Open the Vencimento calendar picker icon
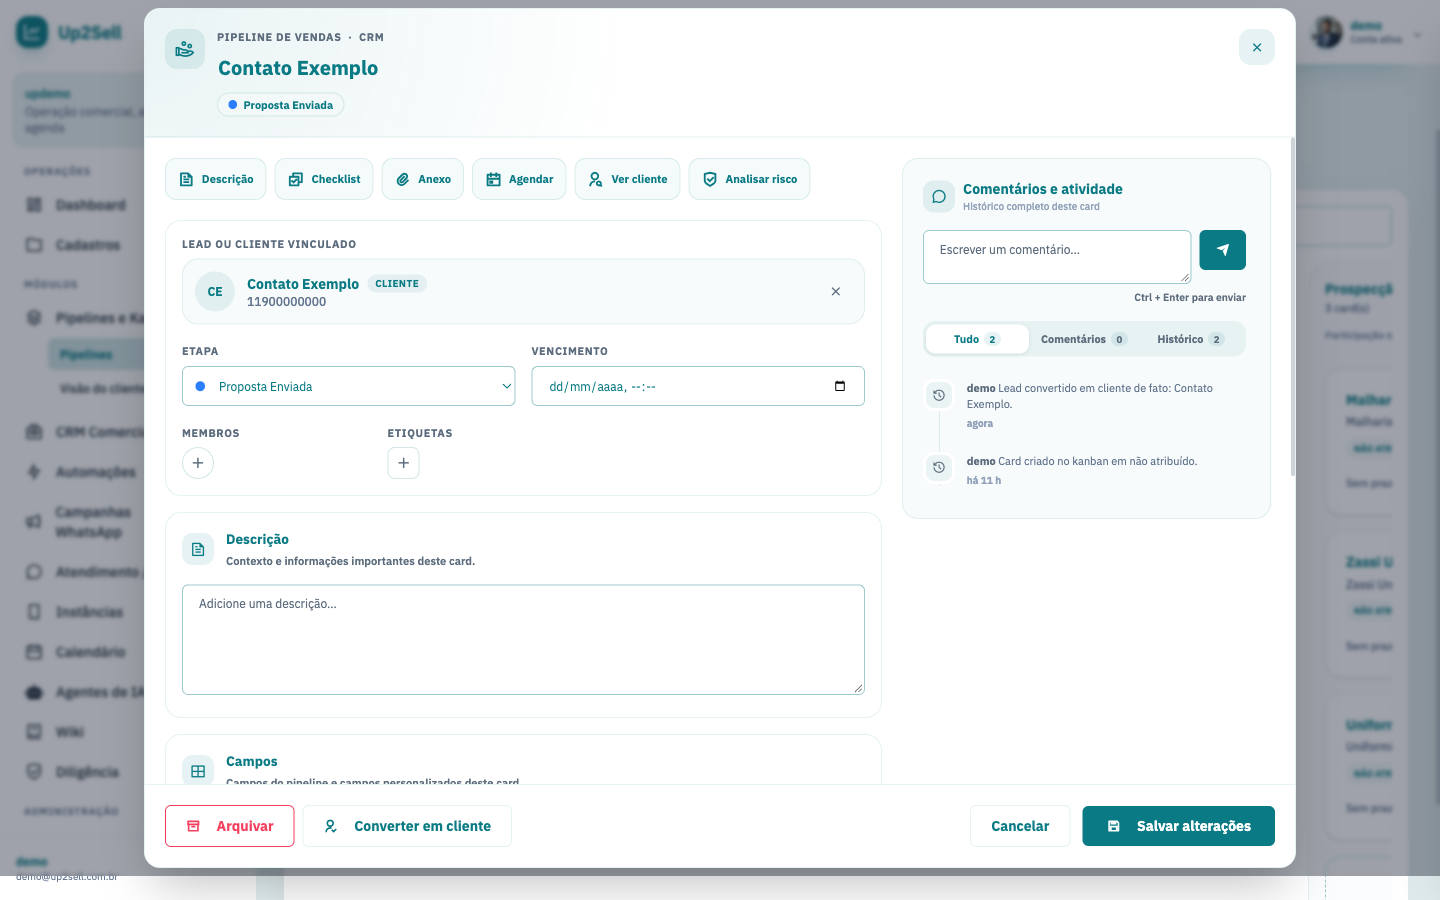The height and width of the screenshot is (900, 1440). (840, 386)
